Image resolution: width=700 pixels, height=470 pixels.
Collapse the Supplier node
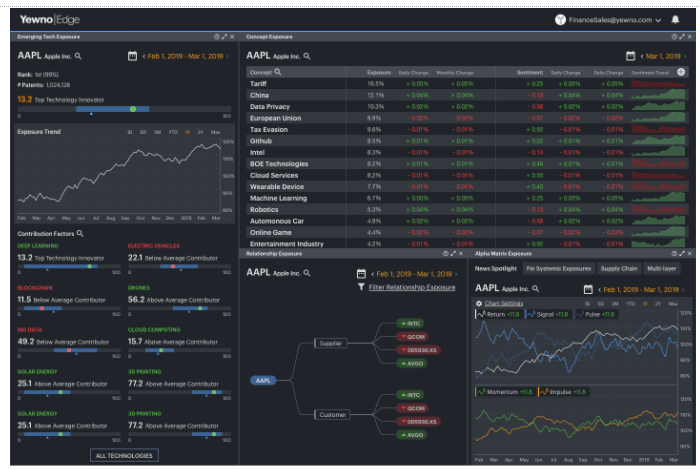[x=330, y=343]
